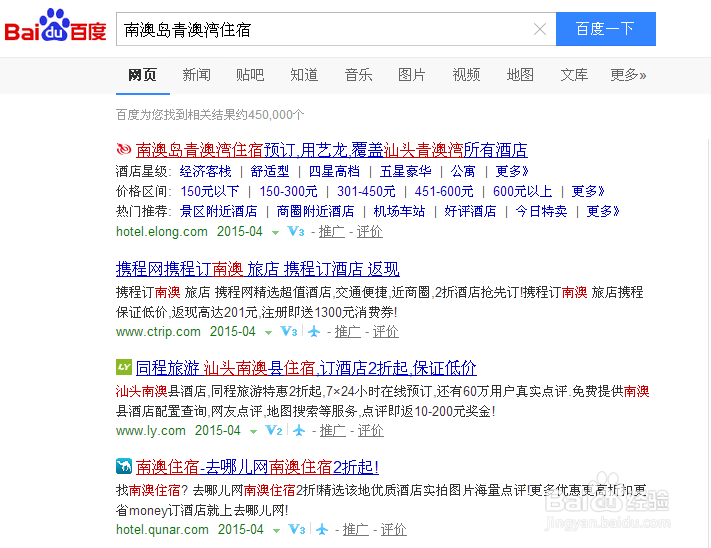Click 推广 on the hotel.elong.com result

tap(331, 232)
